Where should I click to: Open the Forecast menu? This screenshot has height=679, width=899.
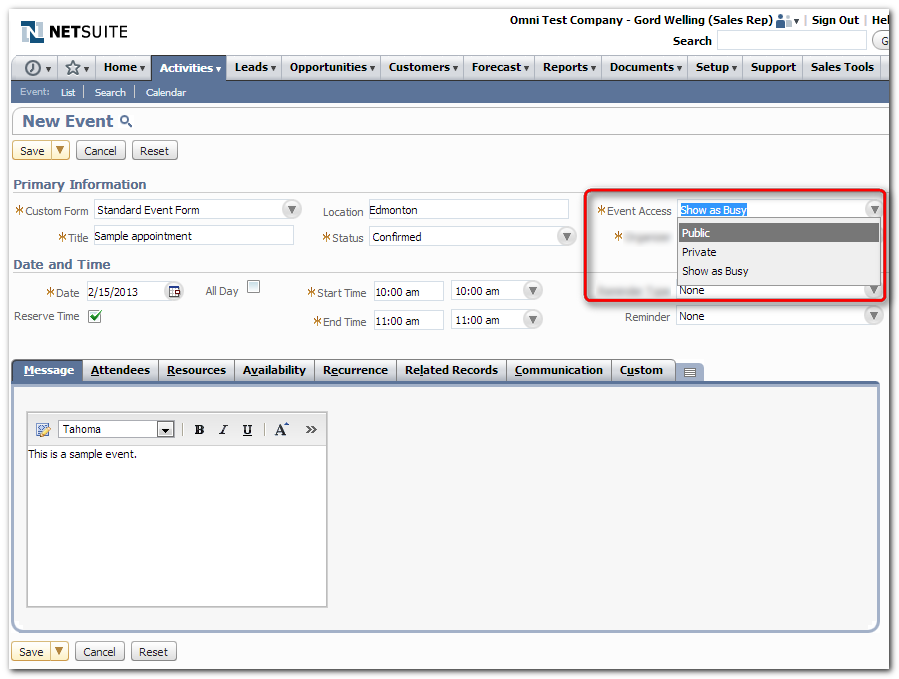499,68
